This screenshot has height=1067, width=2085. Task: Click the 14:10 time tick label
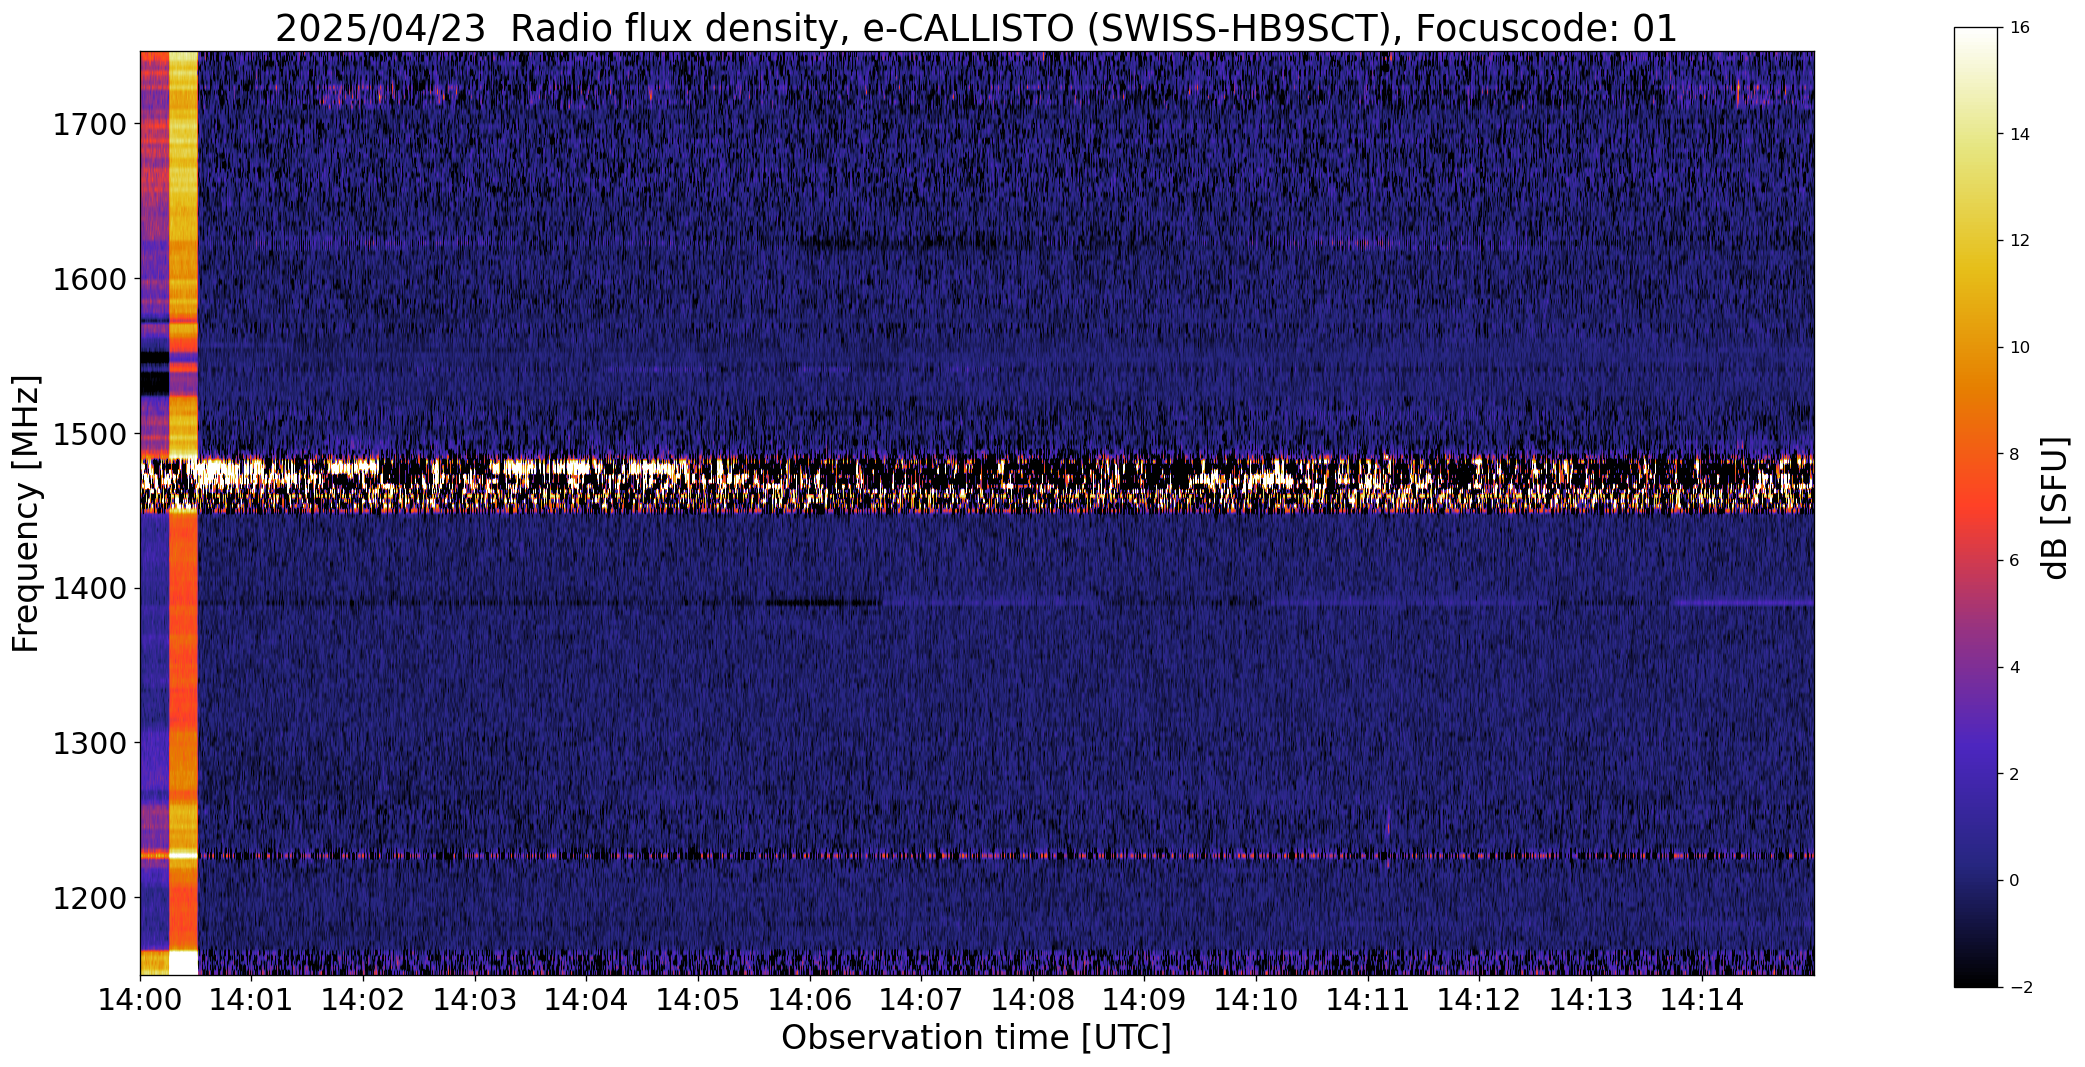(1257, 1000)
